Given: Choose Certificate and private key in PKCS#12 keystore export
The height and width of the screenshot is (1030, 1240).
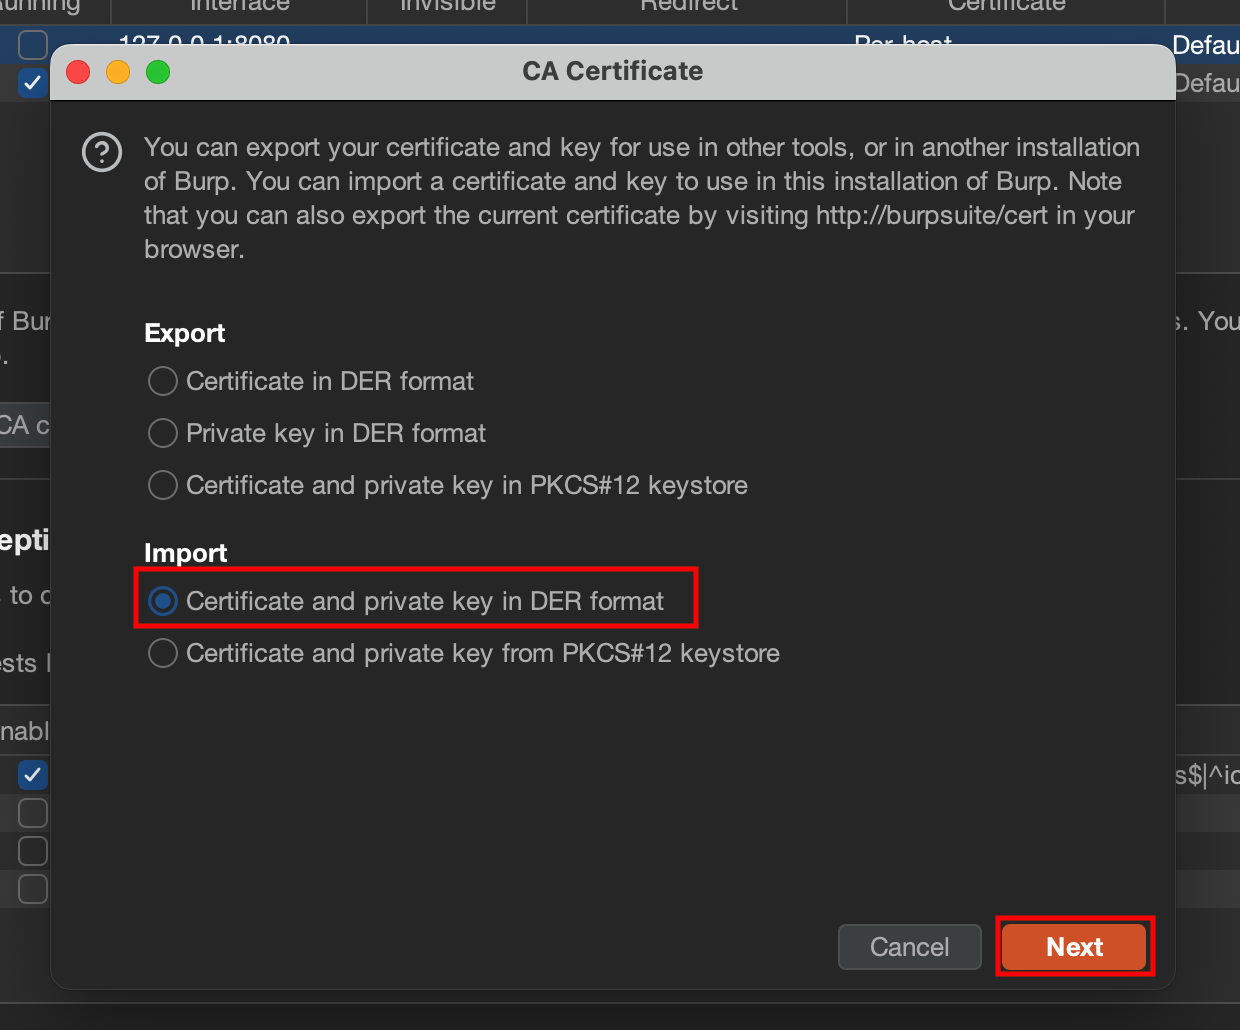Looking at the screenshot, I should point(162,485).
